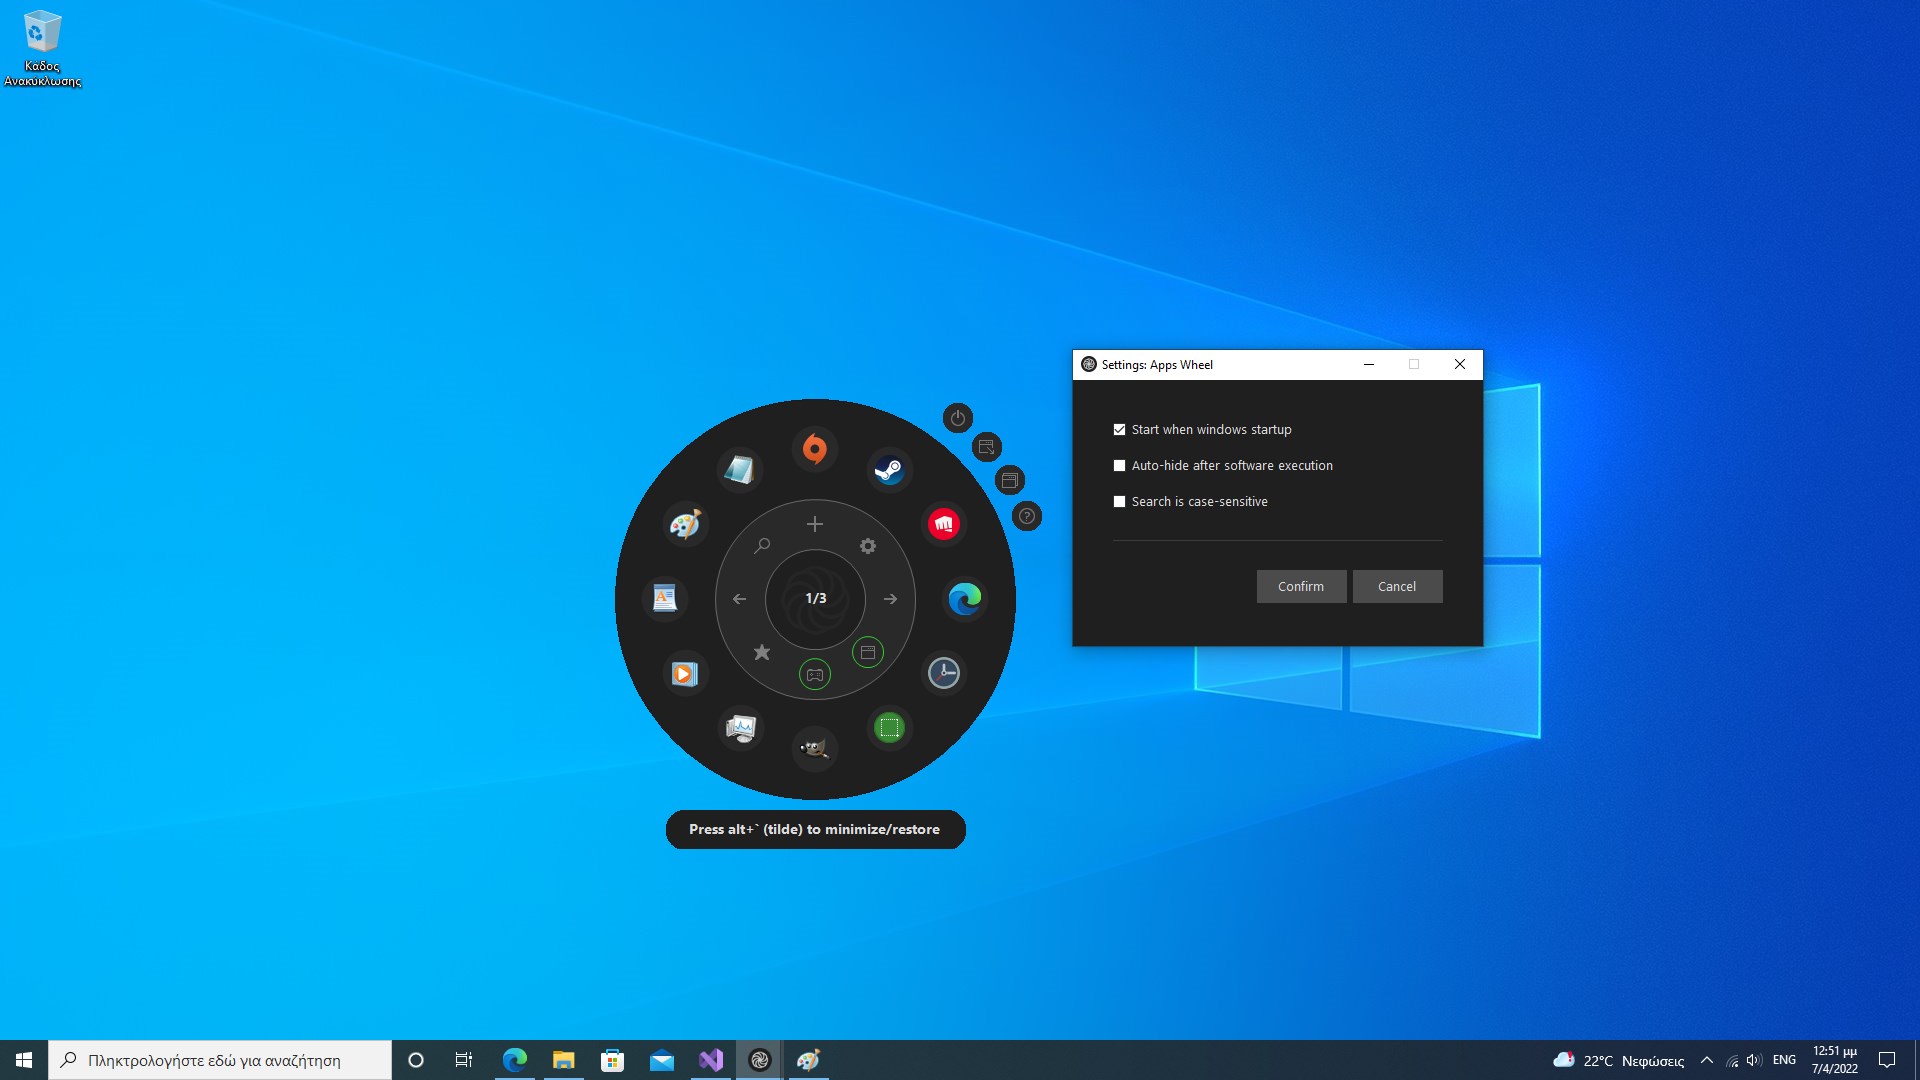1920x1080 pixels.
Task: Go to next wheel page arrow
Action: (x=890, y=599)
